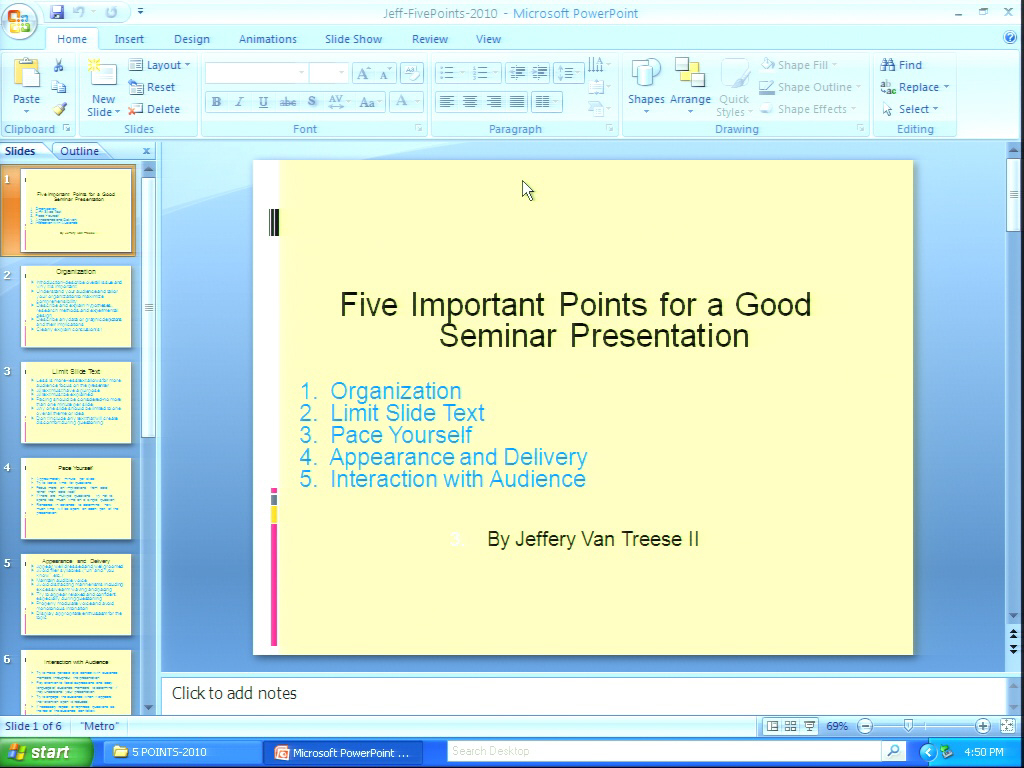Click the Find binoculars button
The image size is (1024, 768).
pyautogui.click(x=901, y=65)
